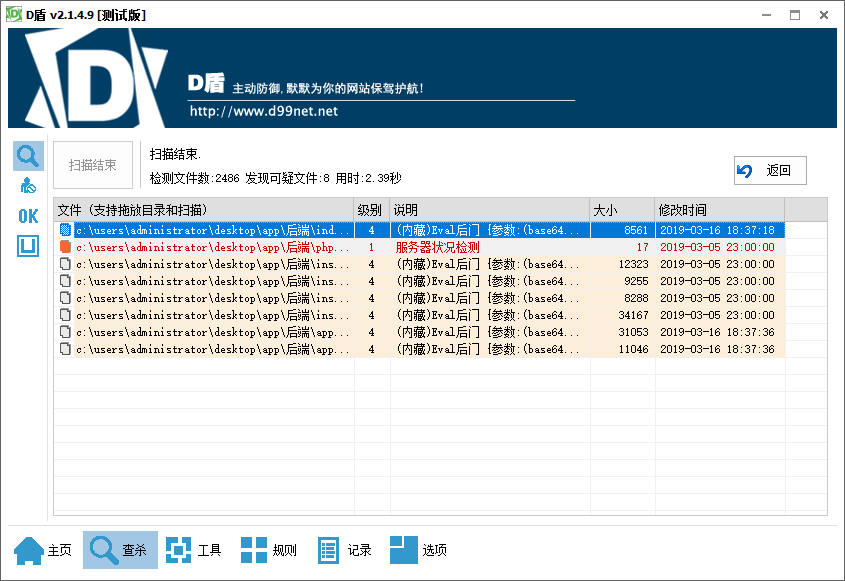Open the 记录 logs tab

[344, 550]
